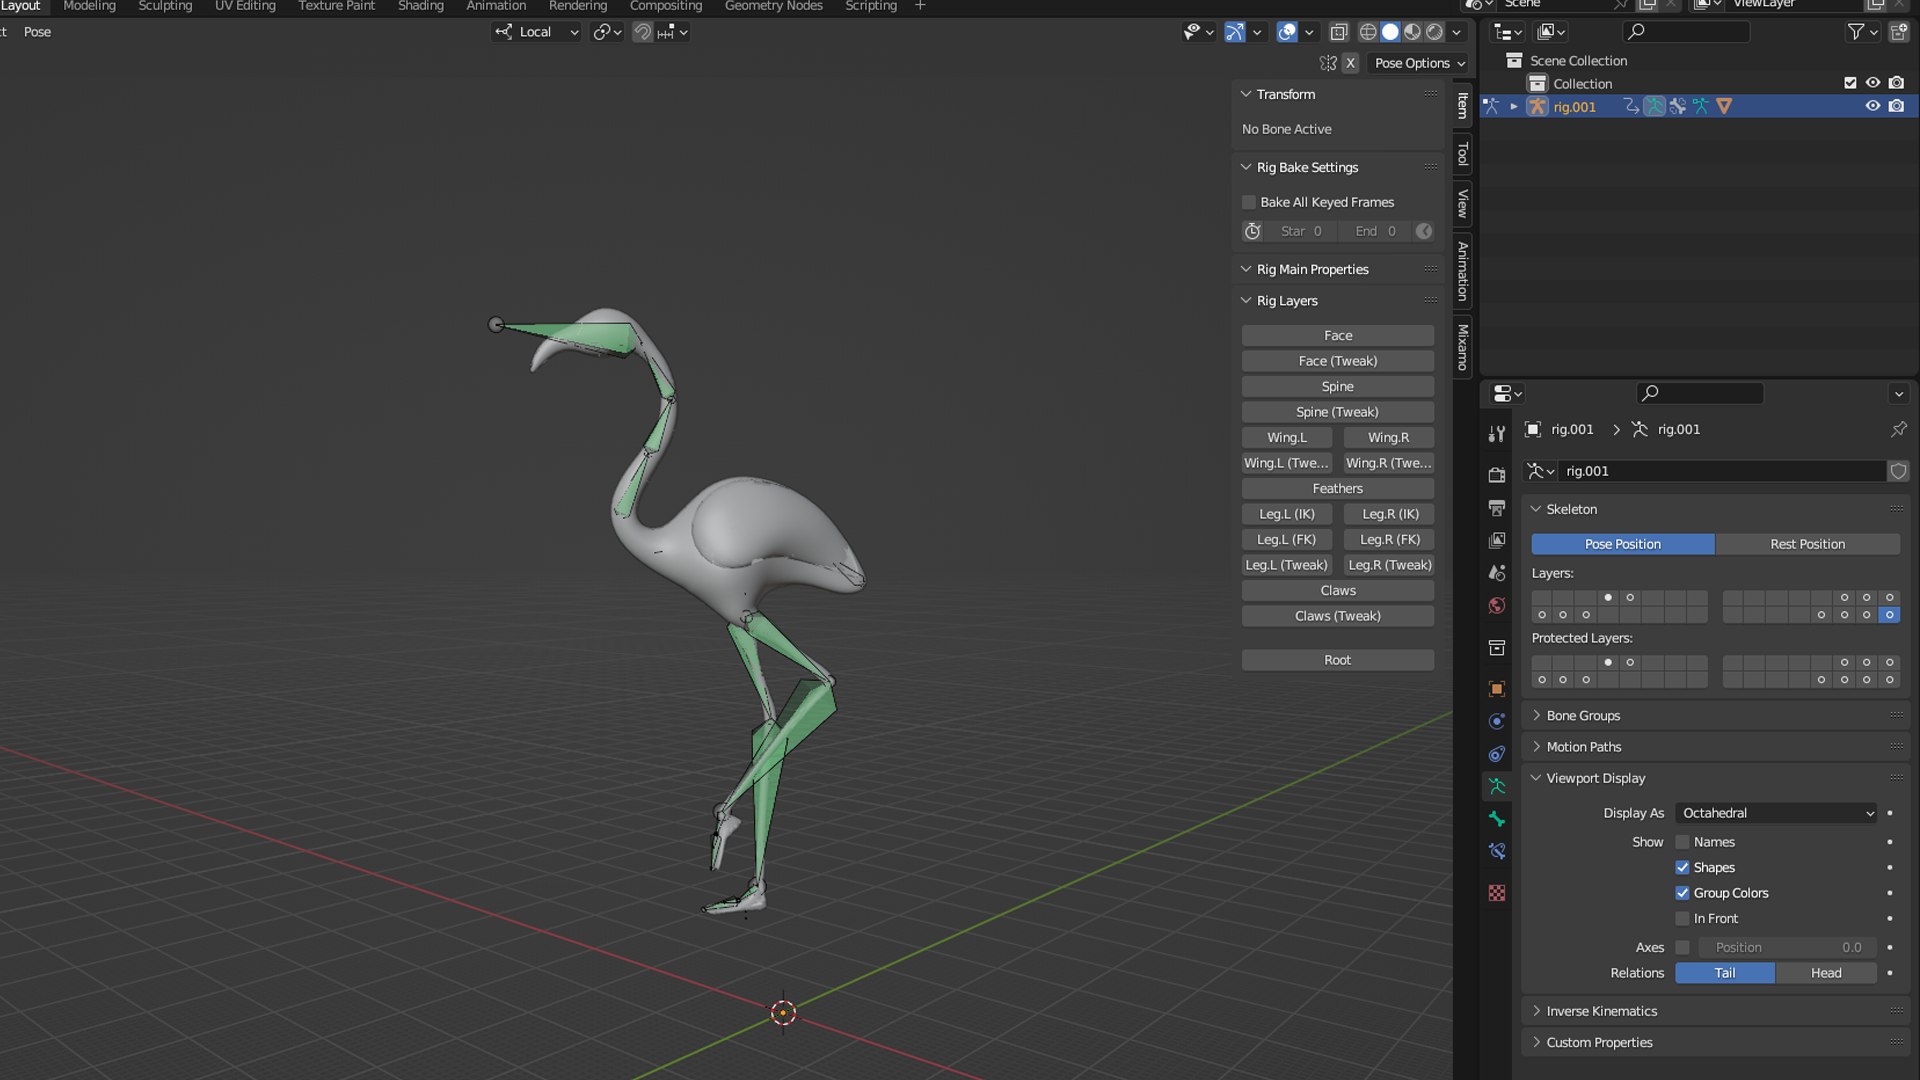Image resolution: width=1920 pixels, height=1080 pixels.
Task: Uncheck the Shapes checkbox
Action: (x=1682, y=867)
